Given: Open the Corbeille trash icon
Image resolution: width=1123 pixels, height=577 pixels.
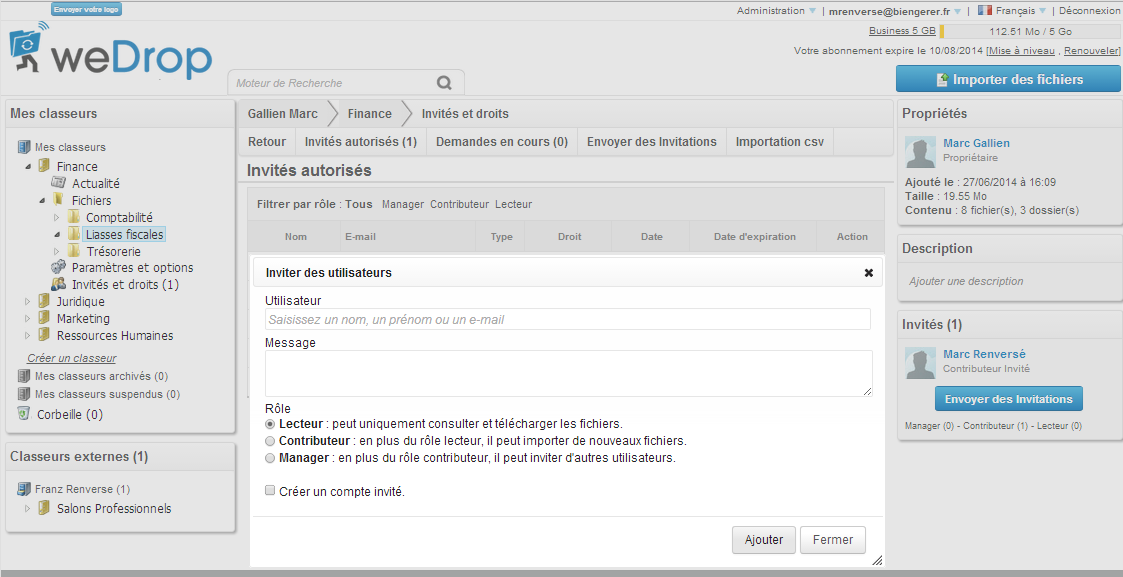Looking at the screenshot, I should tap(24, 413).
